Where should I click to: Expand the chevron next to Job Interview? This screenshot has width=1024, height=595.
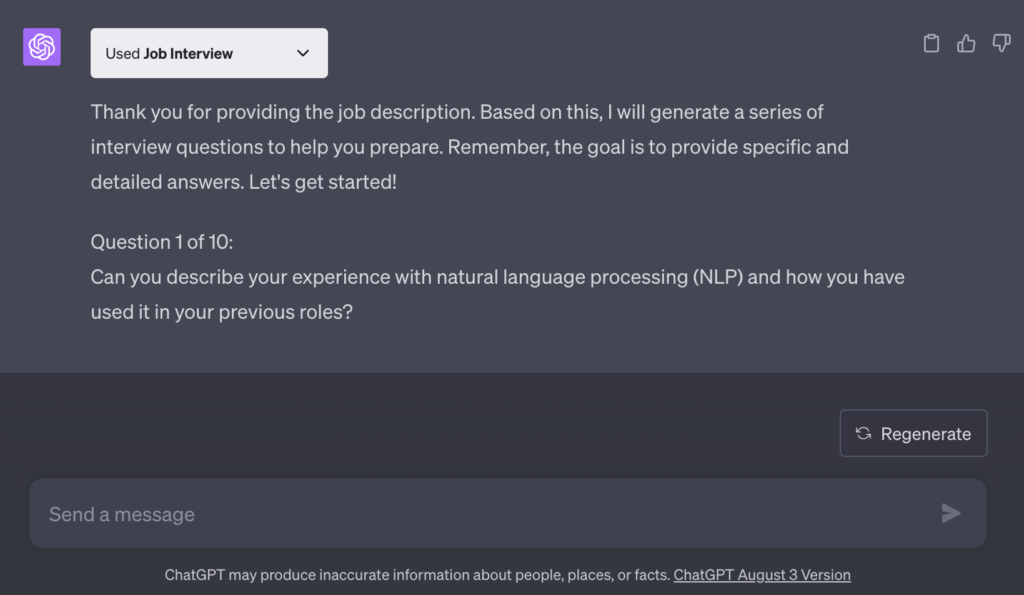303,53
